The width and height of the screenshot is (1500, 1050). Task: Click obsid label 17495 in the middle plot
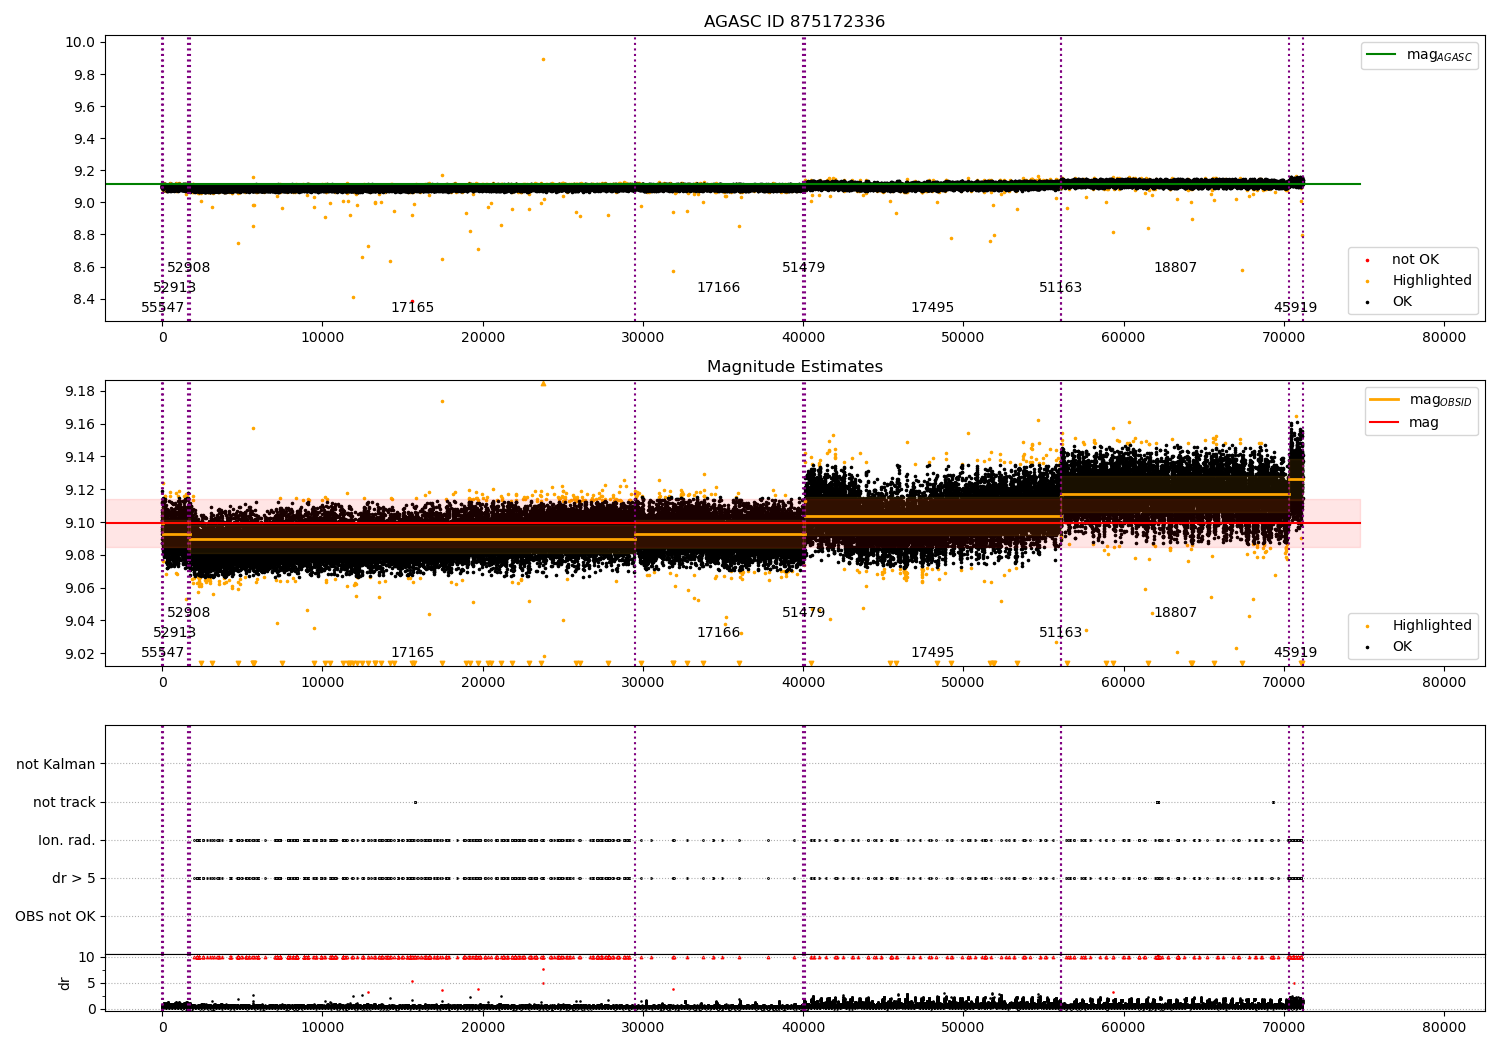pos(932,652)
